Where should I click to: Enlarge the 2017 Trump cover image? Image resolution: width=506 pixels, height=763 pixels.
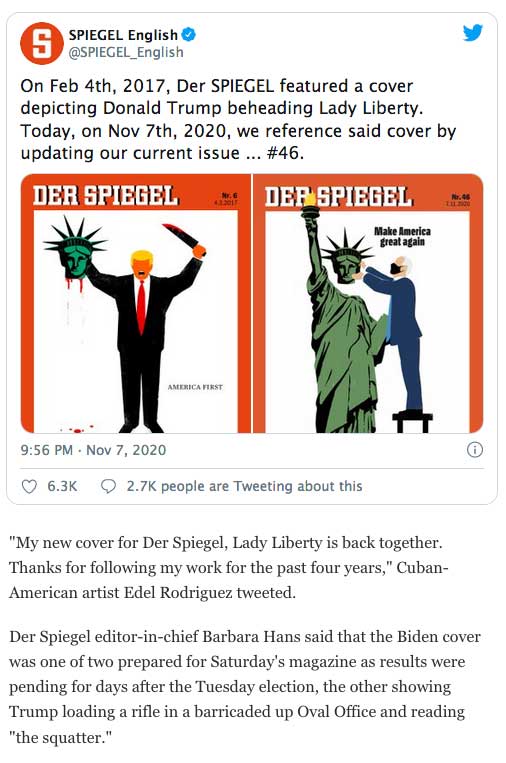coord(136,303)
